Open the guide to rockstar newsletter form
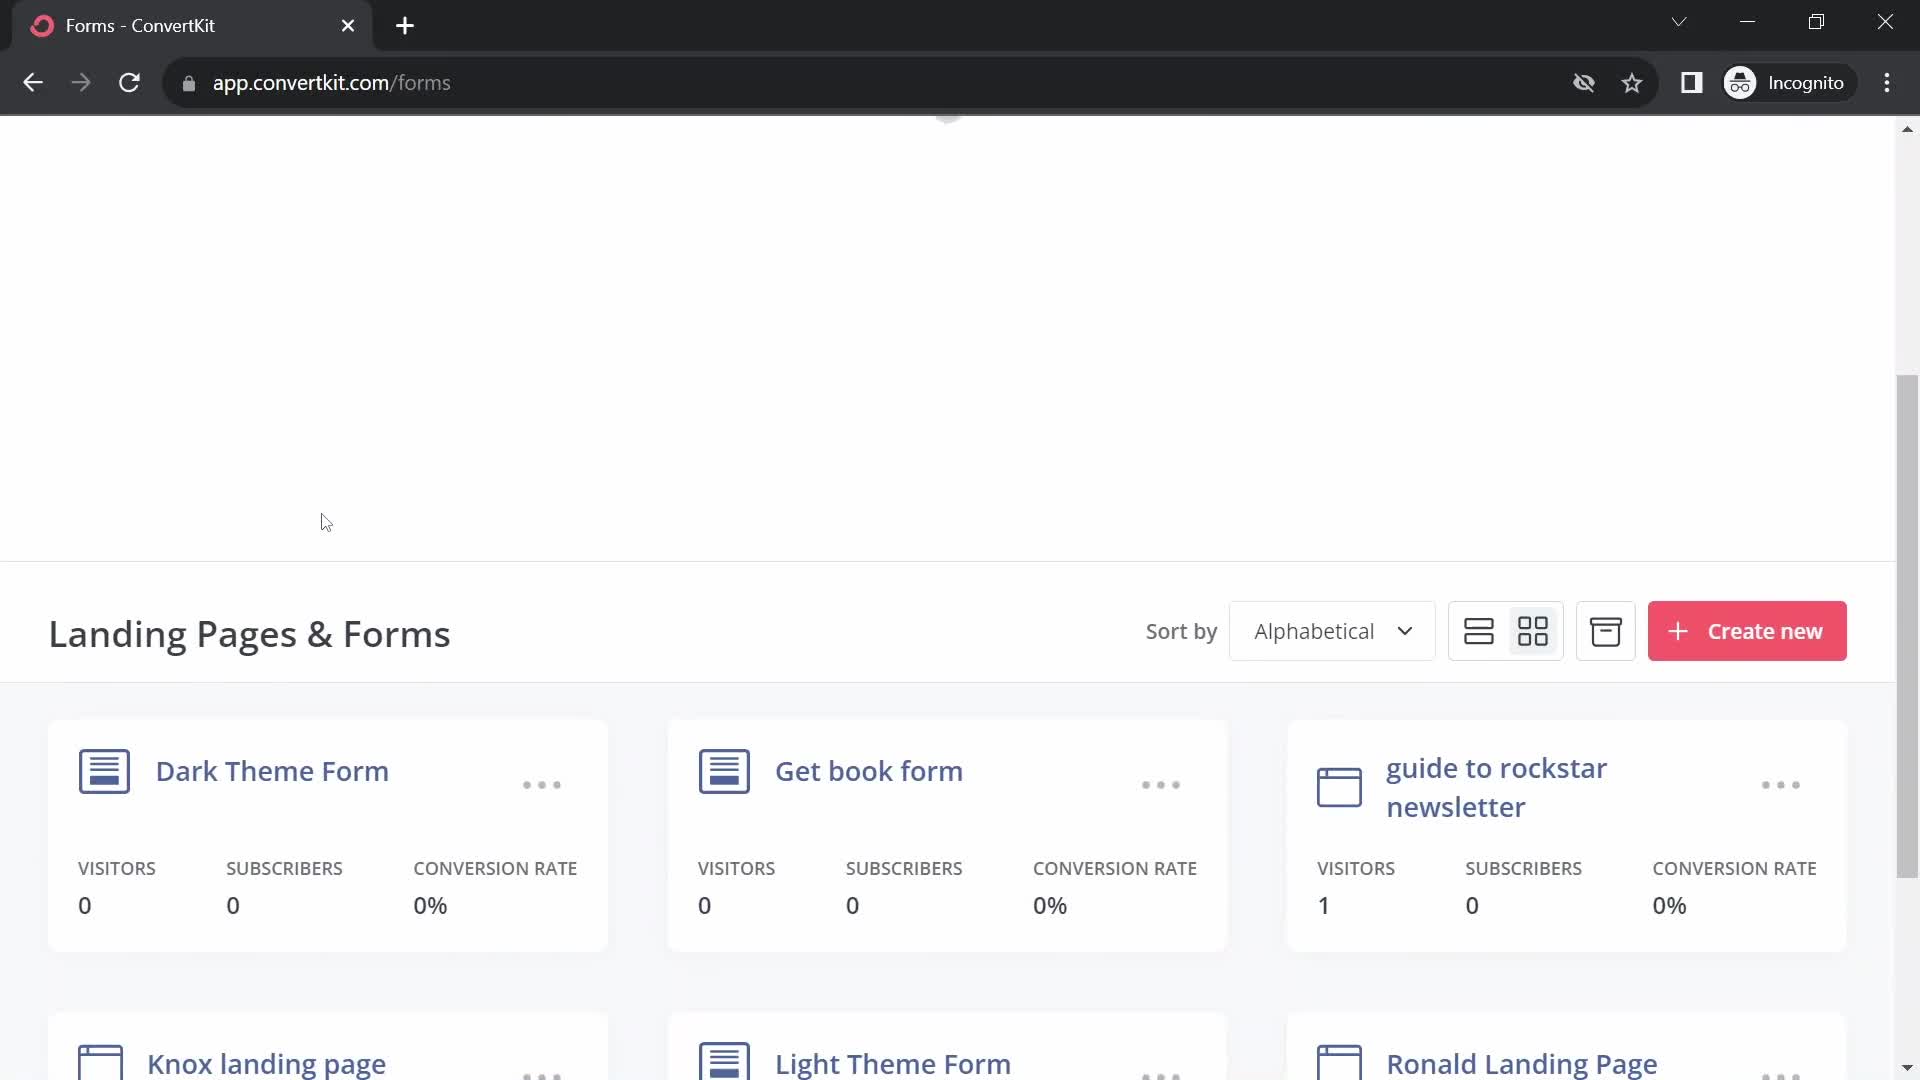 (1497, 787)
